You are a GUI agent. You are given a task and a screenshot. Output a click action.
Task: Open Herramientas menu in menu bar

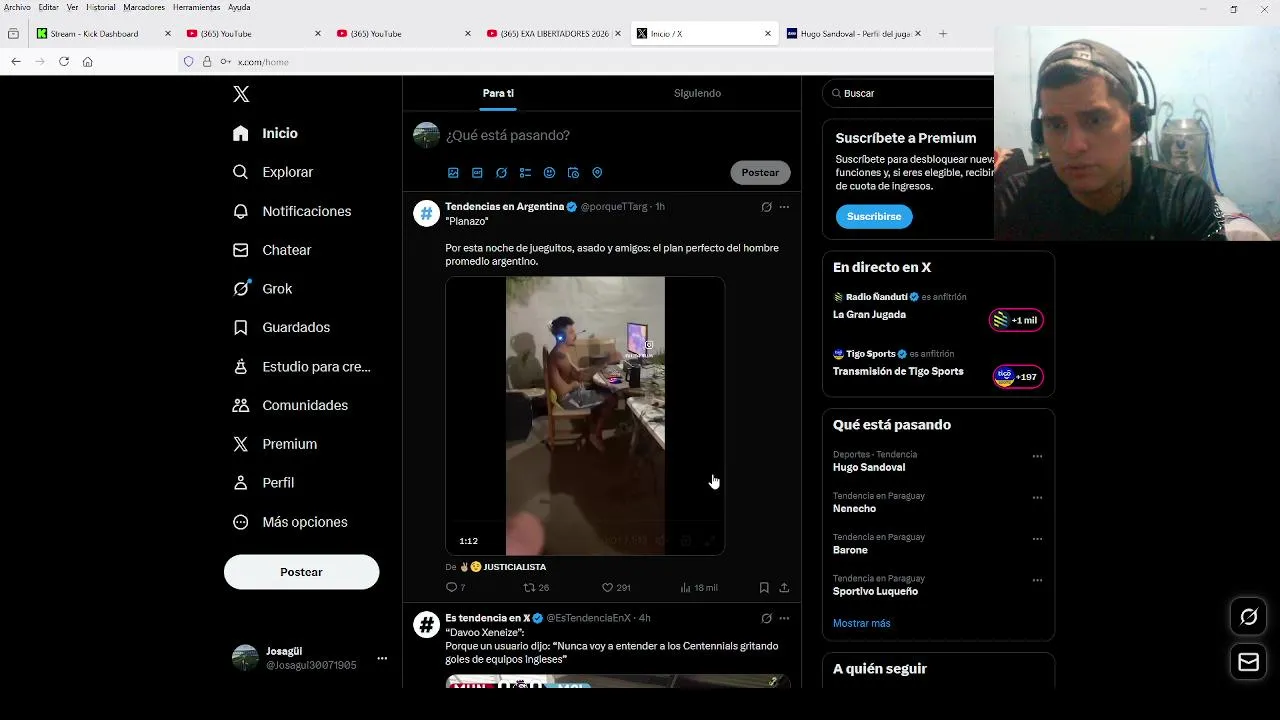click(x=196, y=7)
